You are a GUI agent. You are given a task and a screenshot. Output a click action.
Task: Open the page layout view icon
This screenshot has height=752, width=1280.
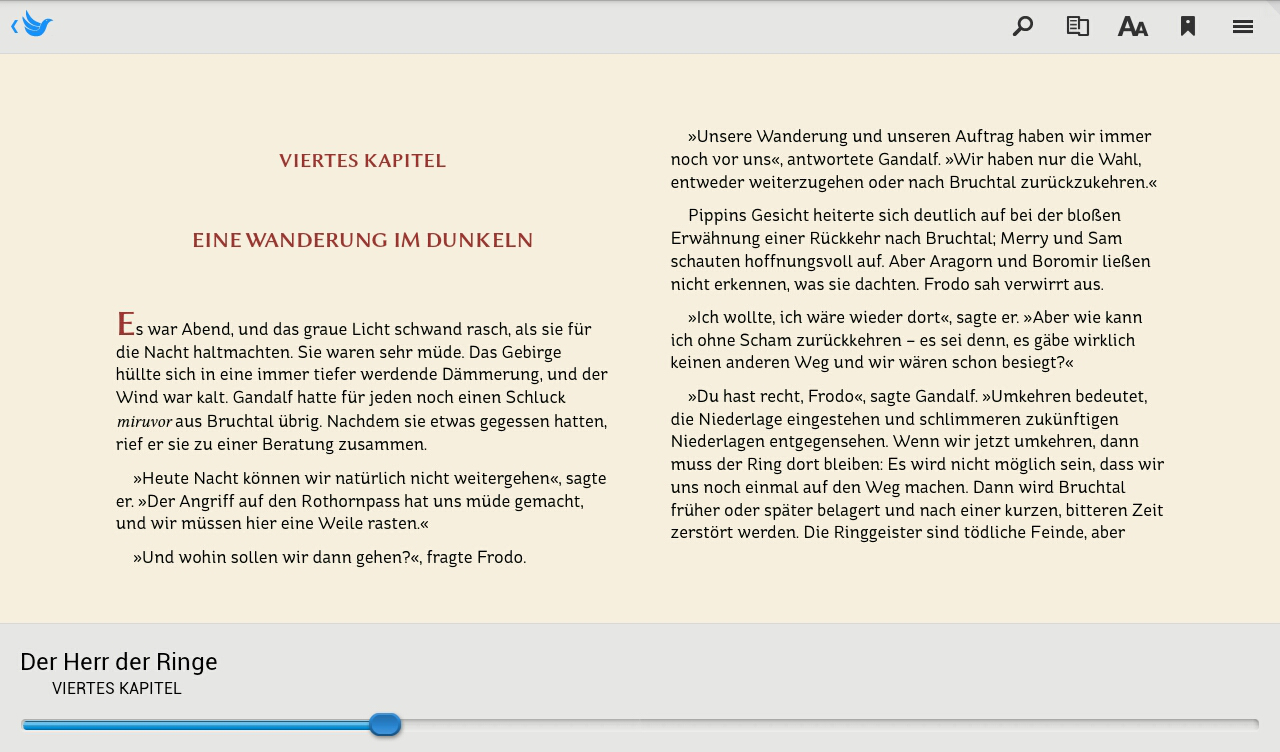[1077, 26]
